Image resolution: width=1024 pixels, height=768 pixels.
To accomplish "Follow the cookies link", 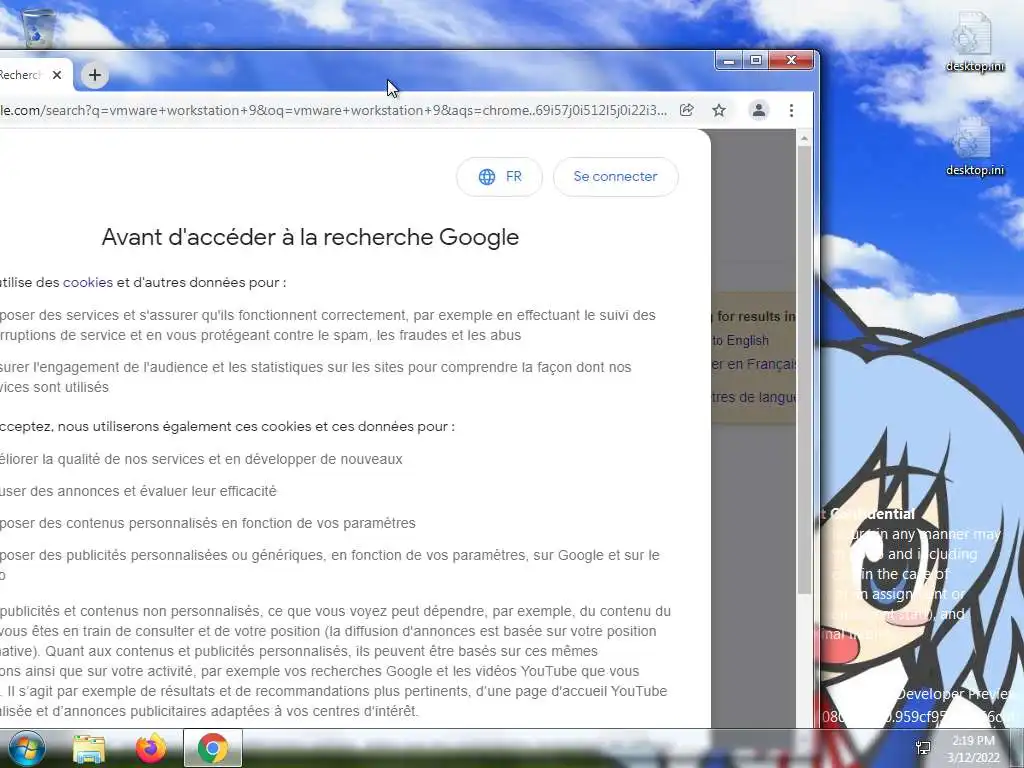I will coord(88,283).
